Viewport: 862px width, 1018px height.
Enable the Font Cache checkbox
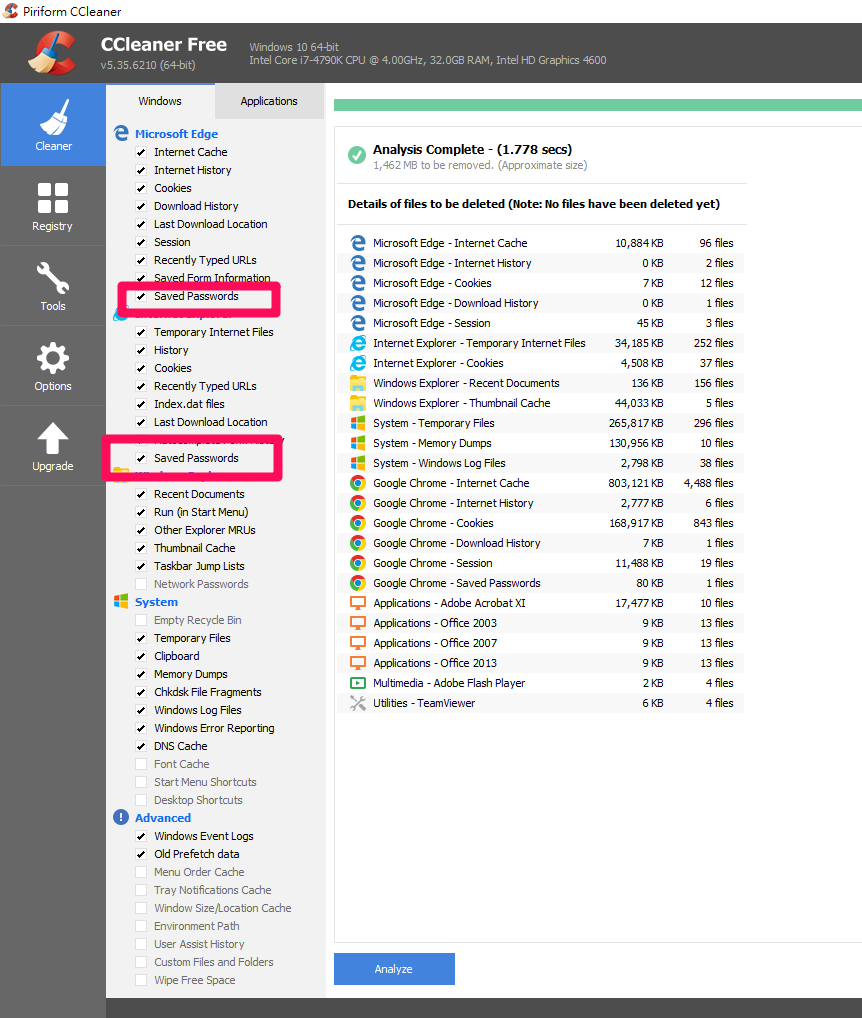click(x=141, y=764)
